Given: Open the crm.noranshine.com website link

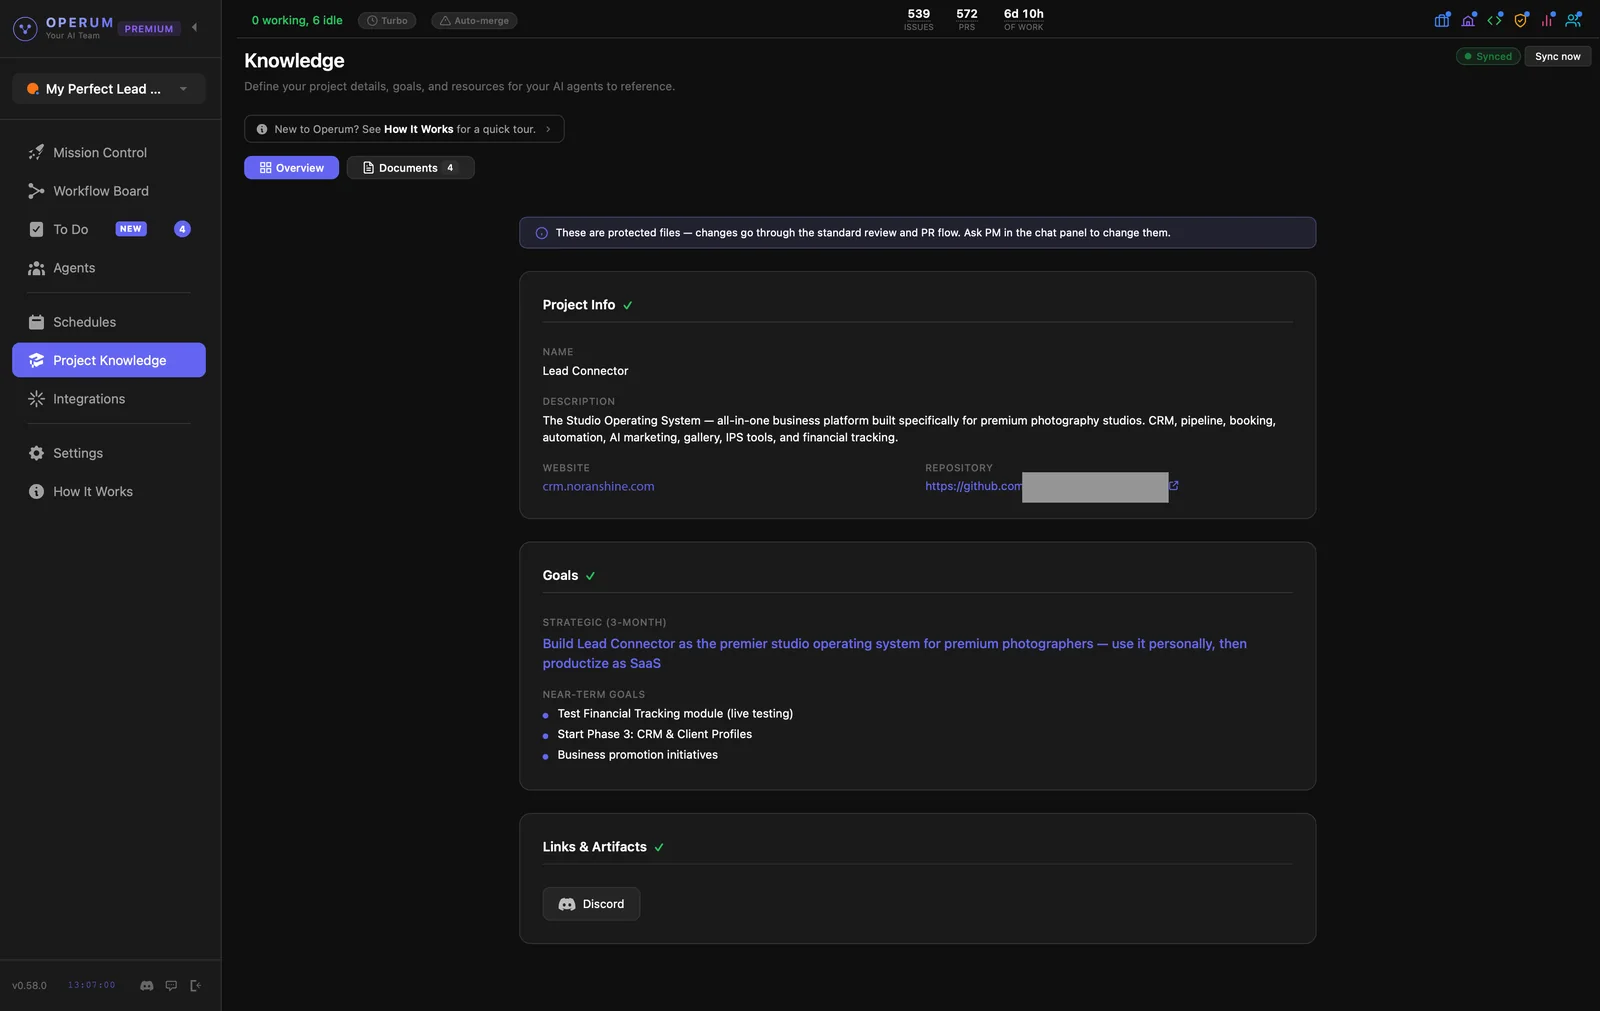Looking at the screenshot, I should (598, 487).
